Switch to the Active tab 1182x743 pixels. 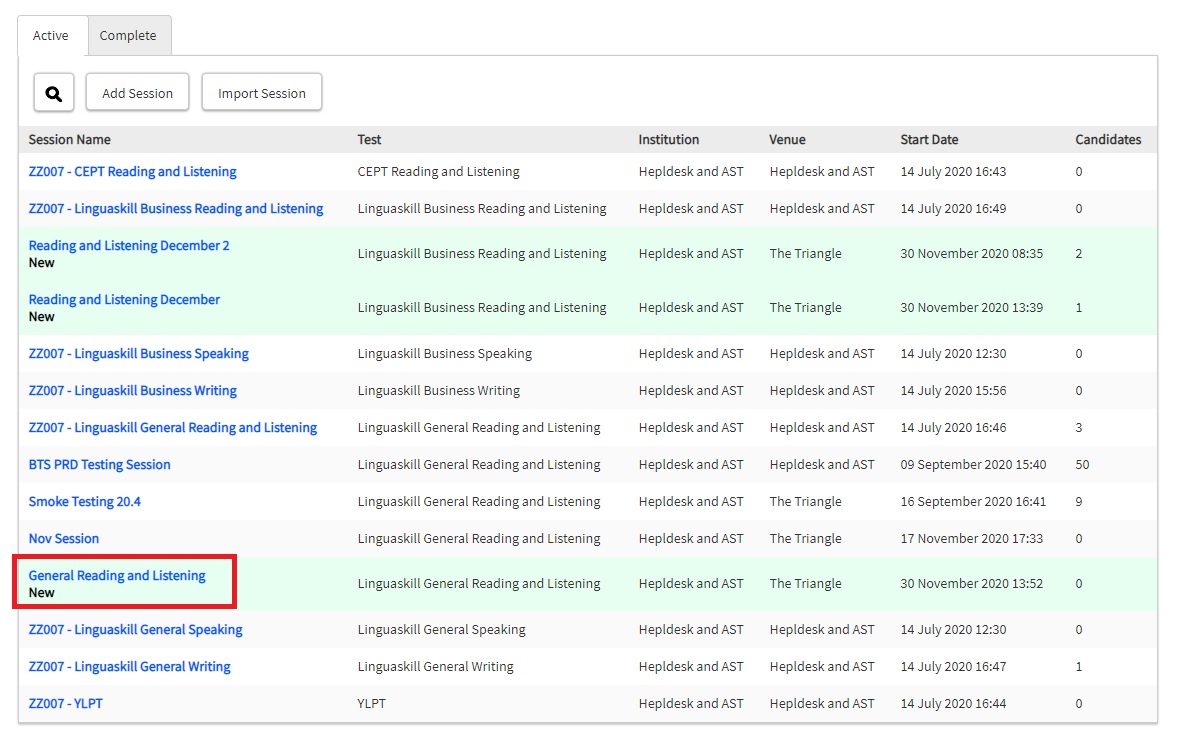pyautogui.click(x=51, y=35)
